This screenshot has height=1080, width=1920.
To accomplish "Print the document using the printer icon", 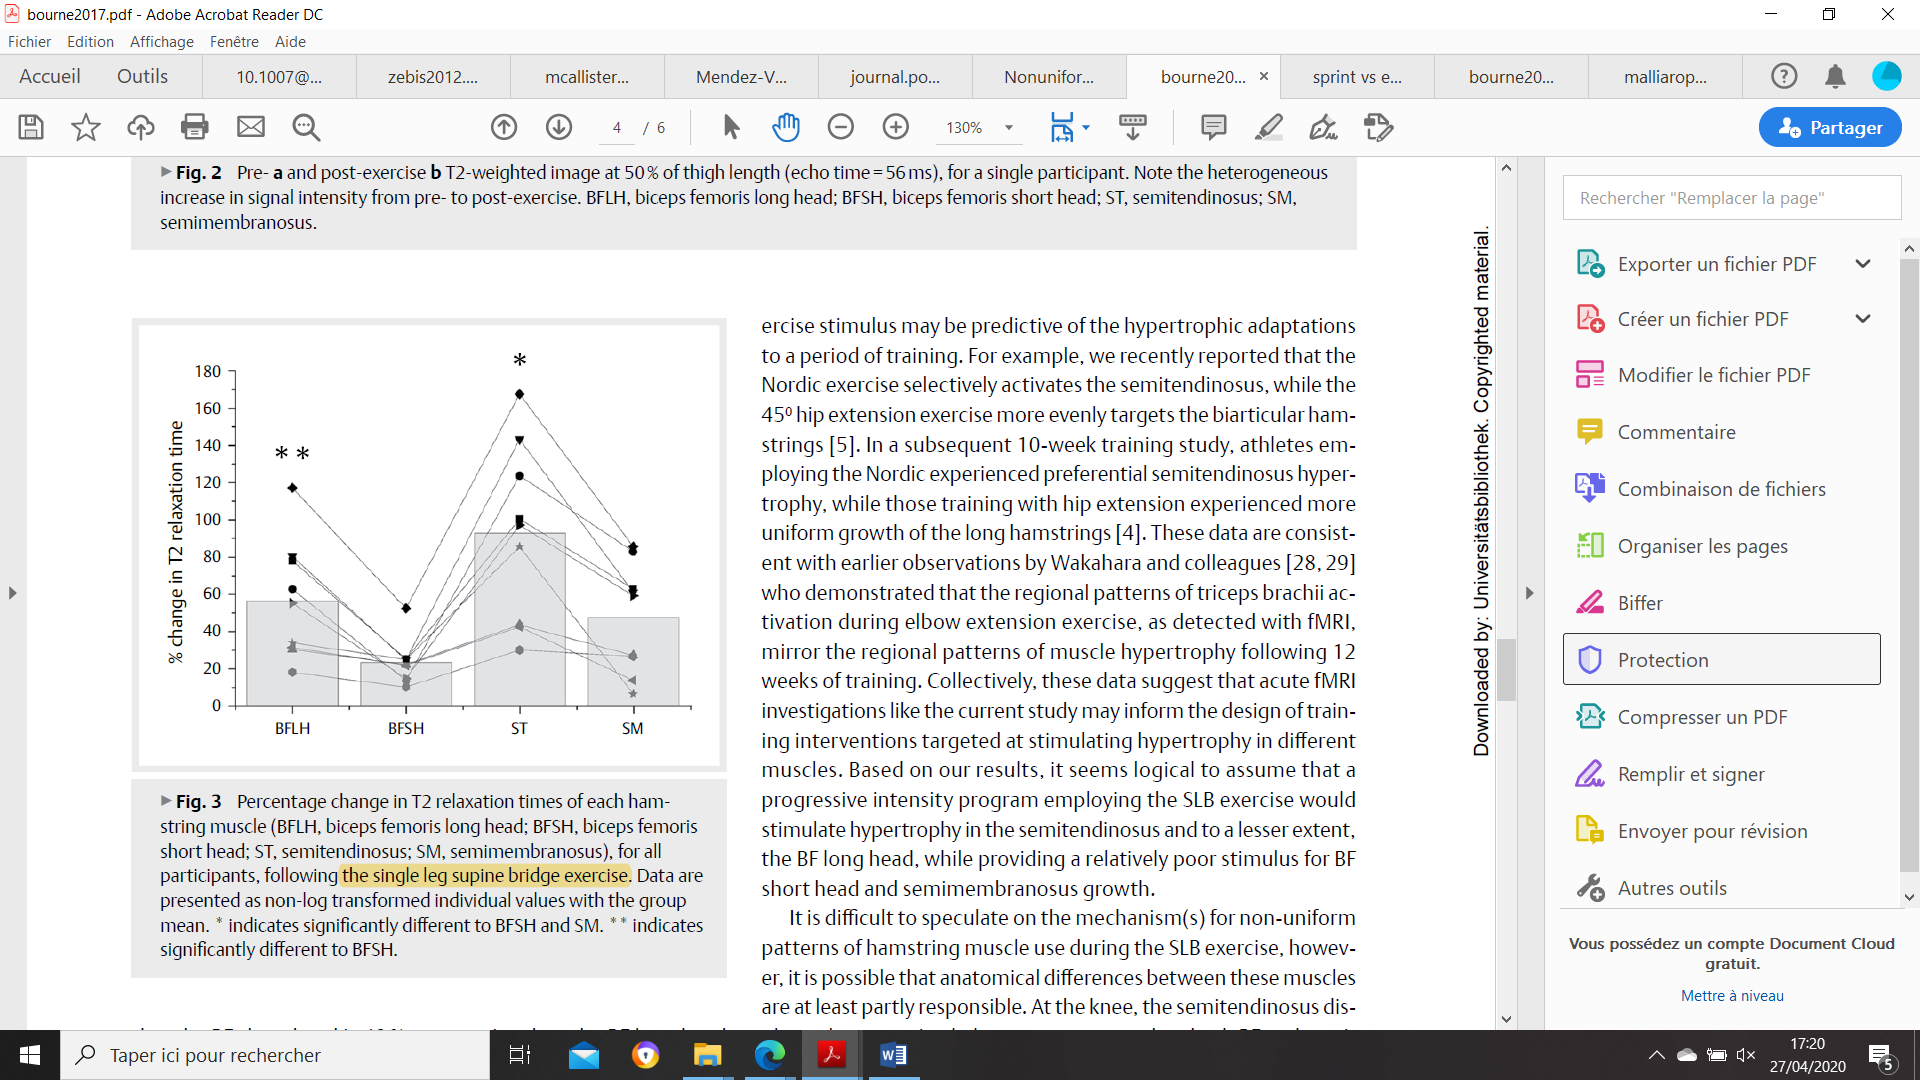I will coord(195,127).
